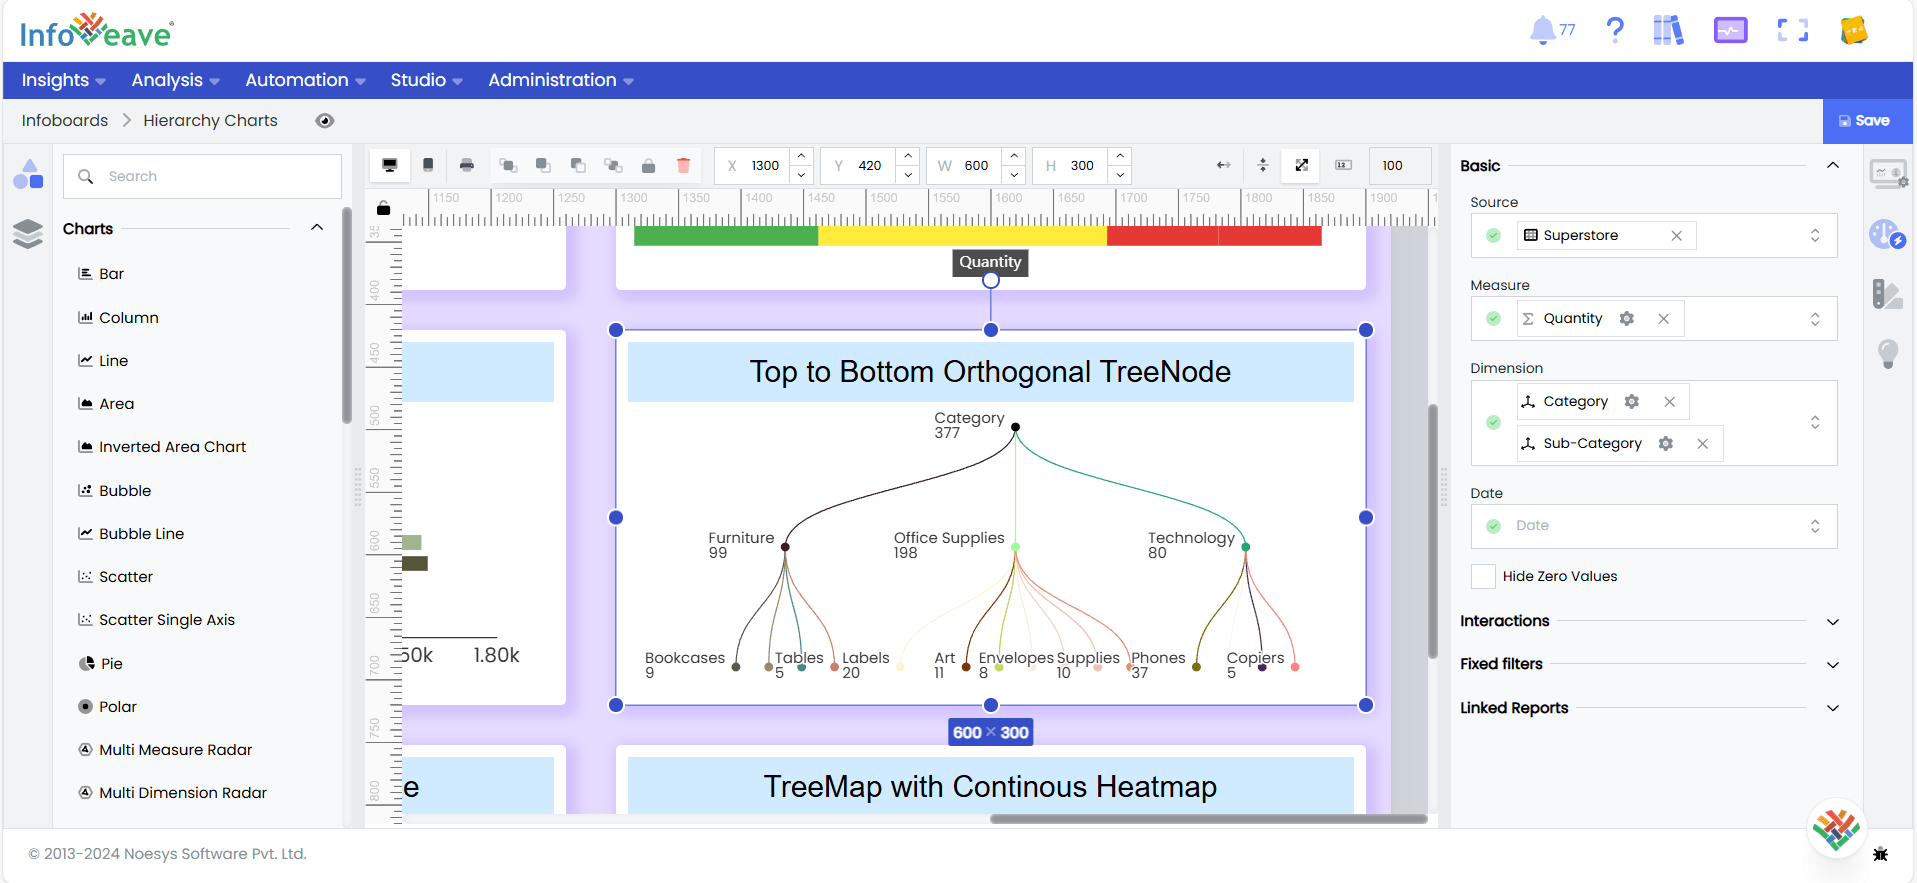Viewport: 1917px width, 883px height.
Task: Click the vertical align center icon
Action: click(1263, 165)
